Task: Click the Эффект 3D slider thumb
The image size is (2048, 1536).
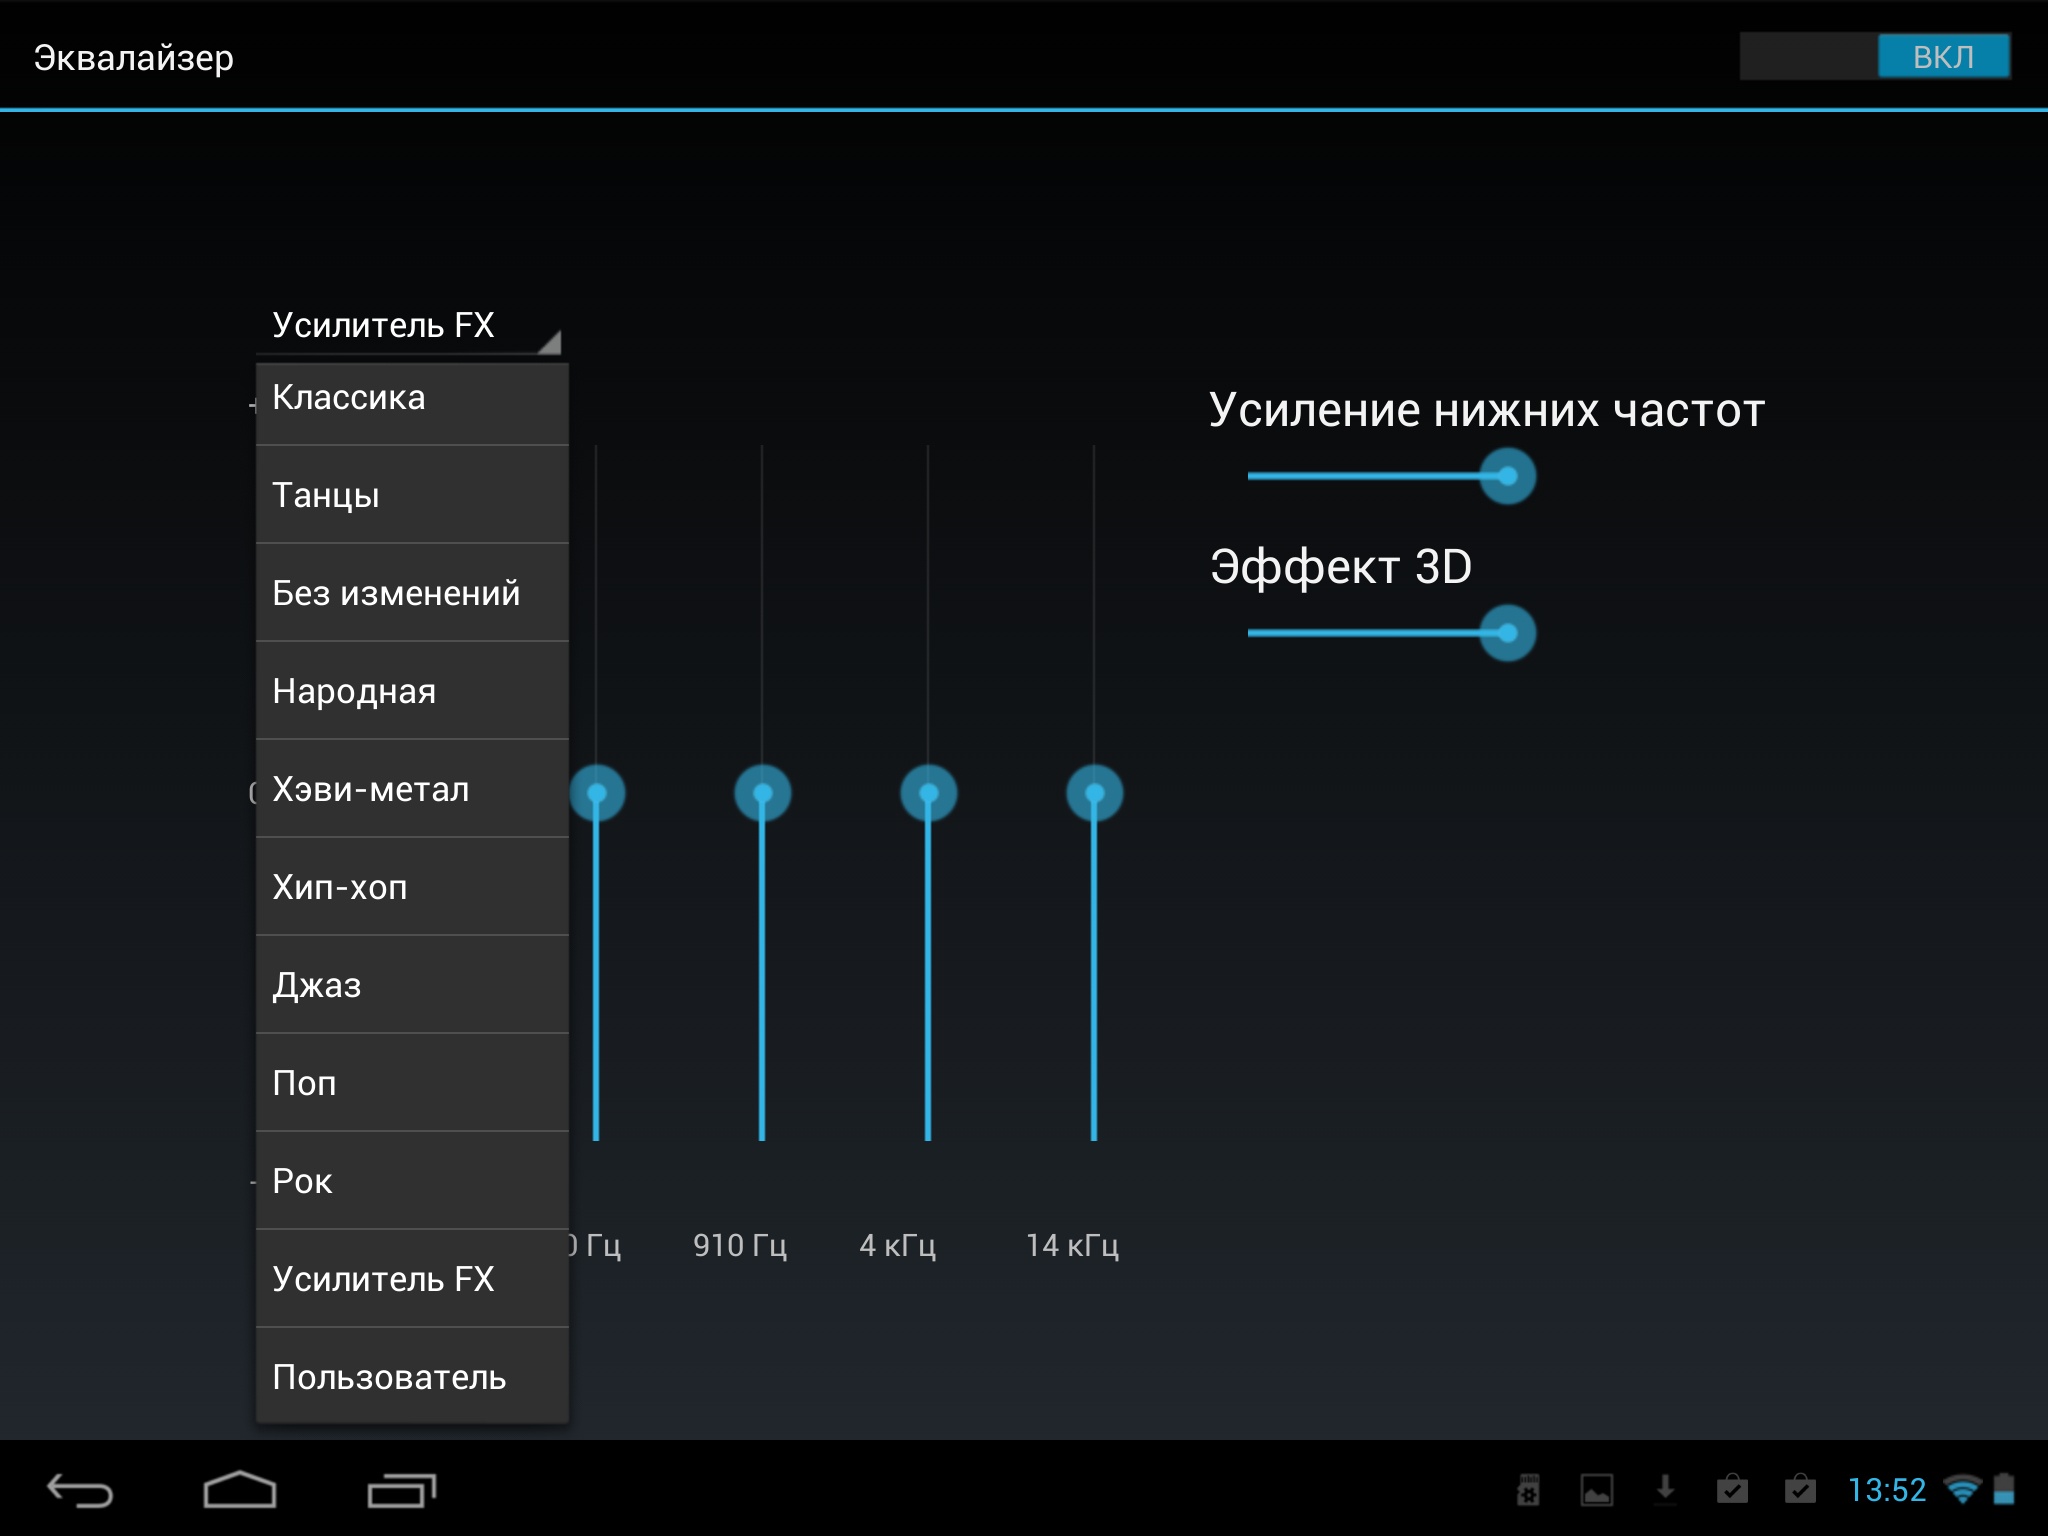Action: point(1507,633)
